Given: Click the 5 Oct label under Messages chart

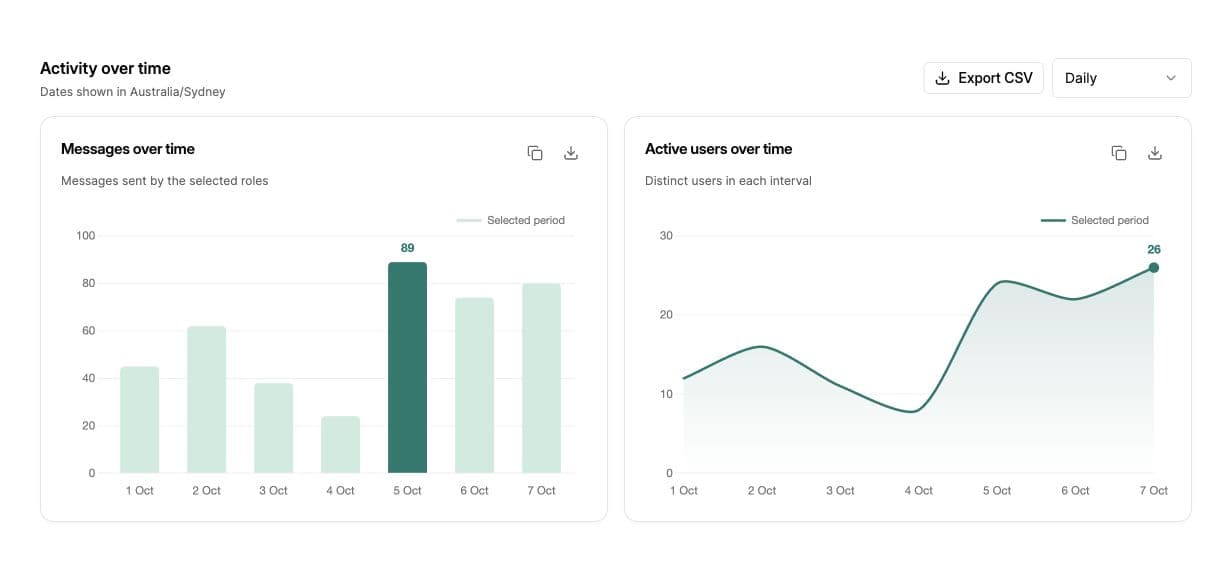Looking at the screenshot, I should pos(407,490).
